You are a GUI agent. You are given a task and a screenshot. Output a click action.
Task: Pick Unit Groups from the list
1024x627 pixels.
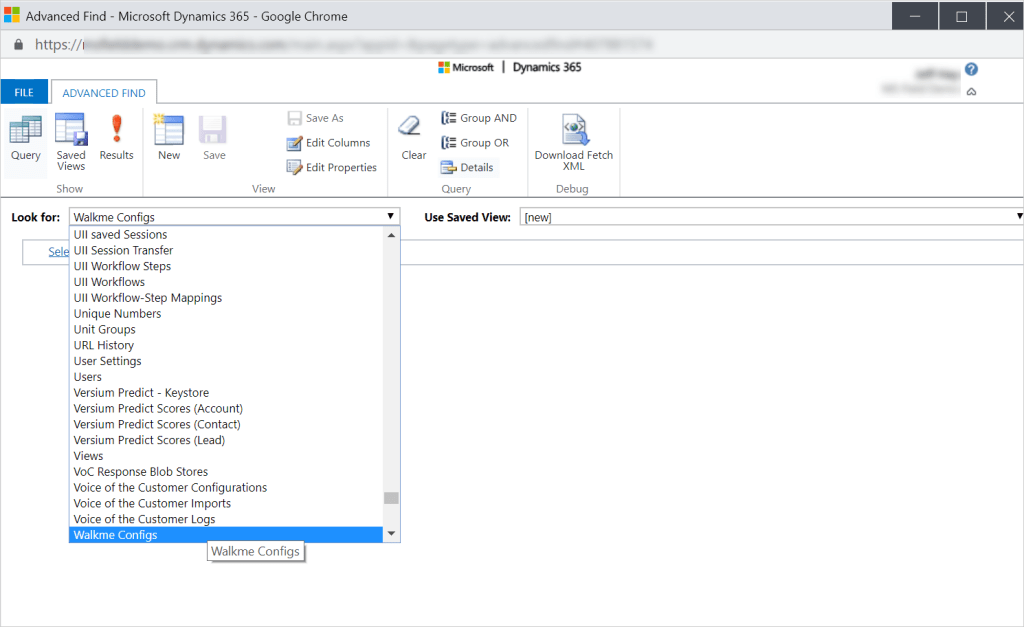click(104, 329)
